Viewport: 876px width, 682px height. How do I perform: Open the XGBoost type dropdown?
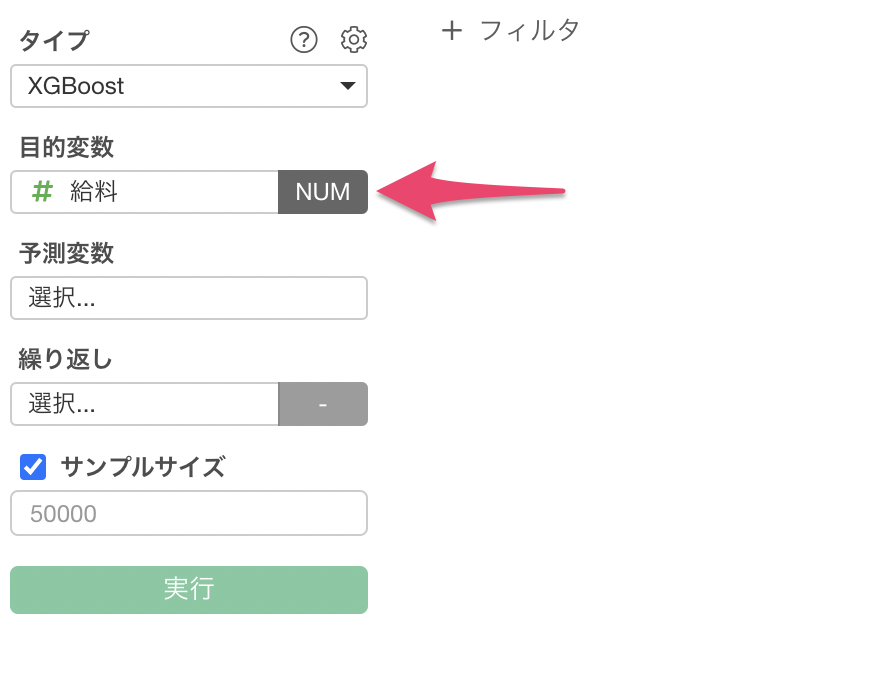pyautogui.click(x=189, y=86)
